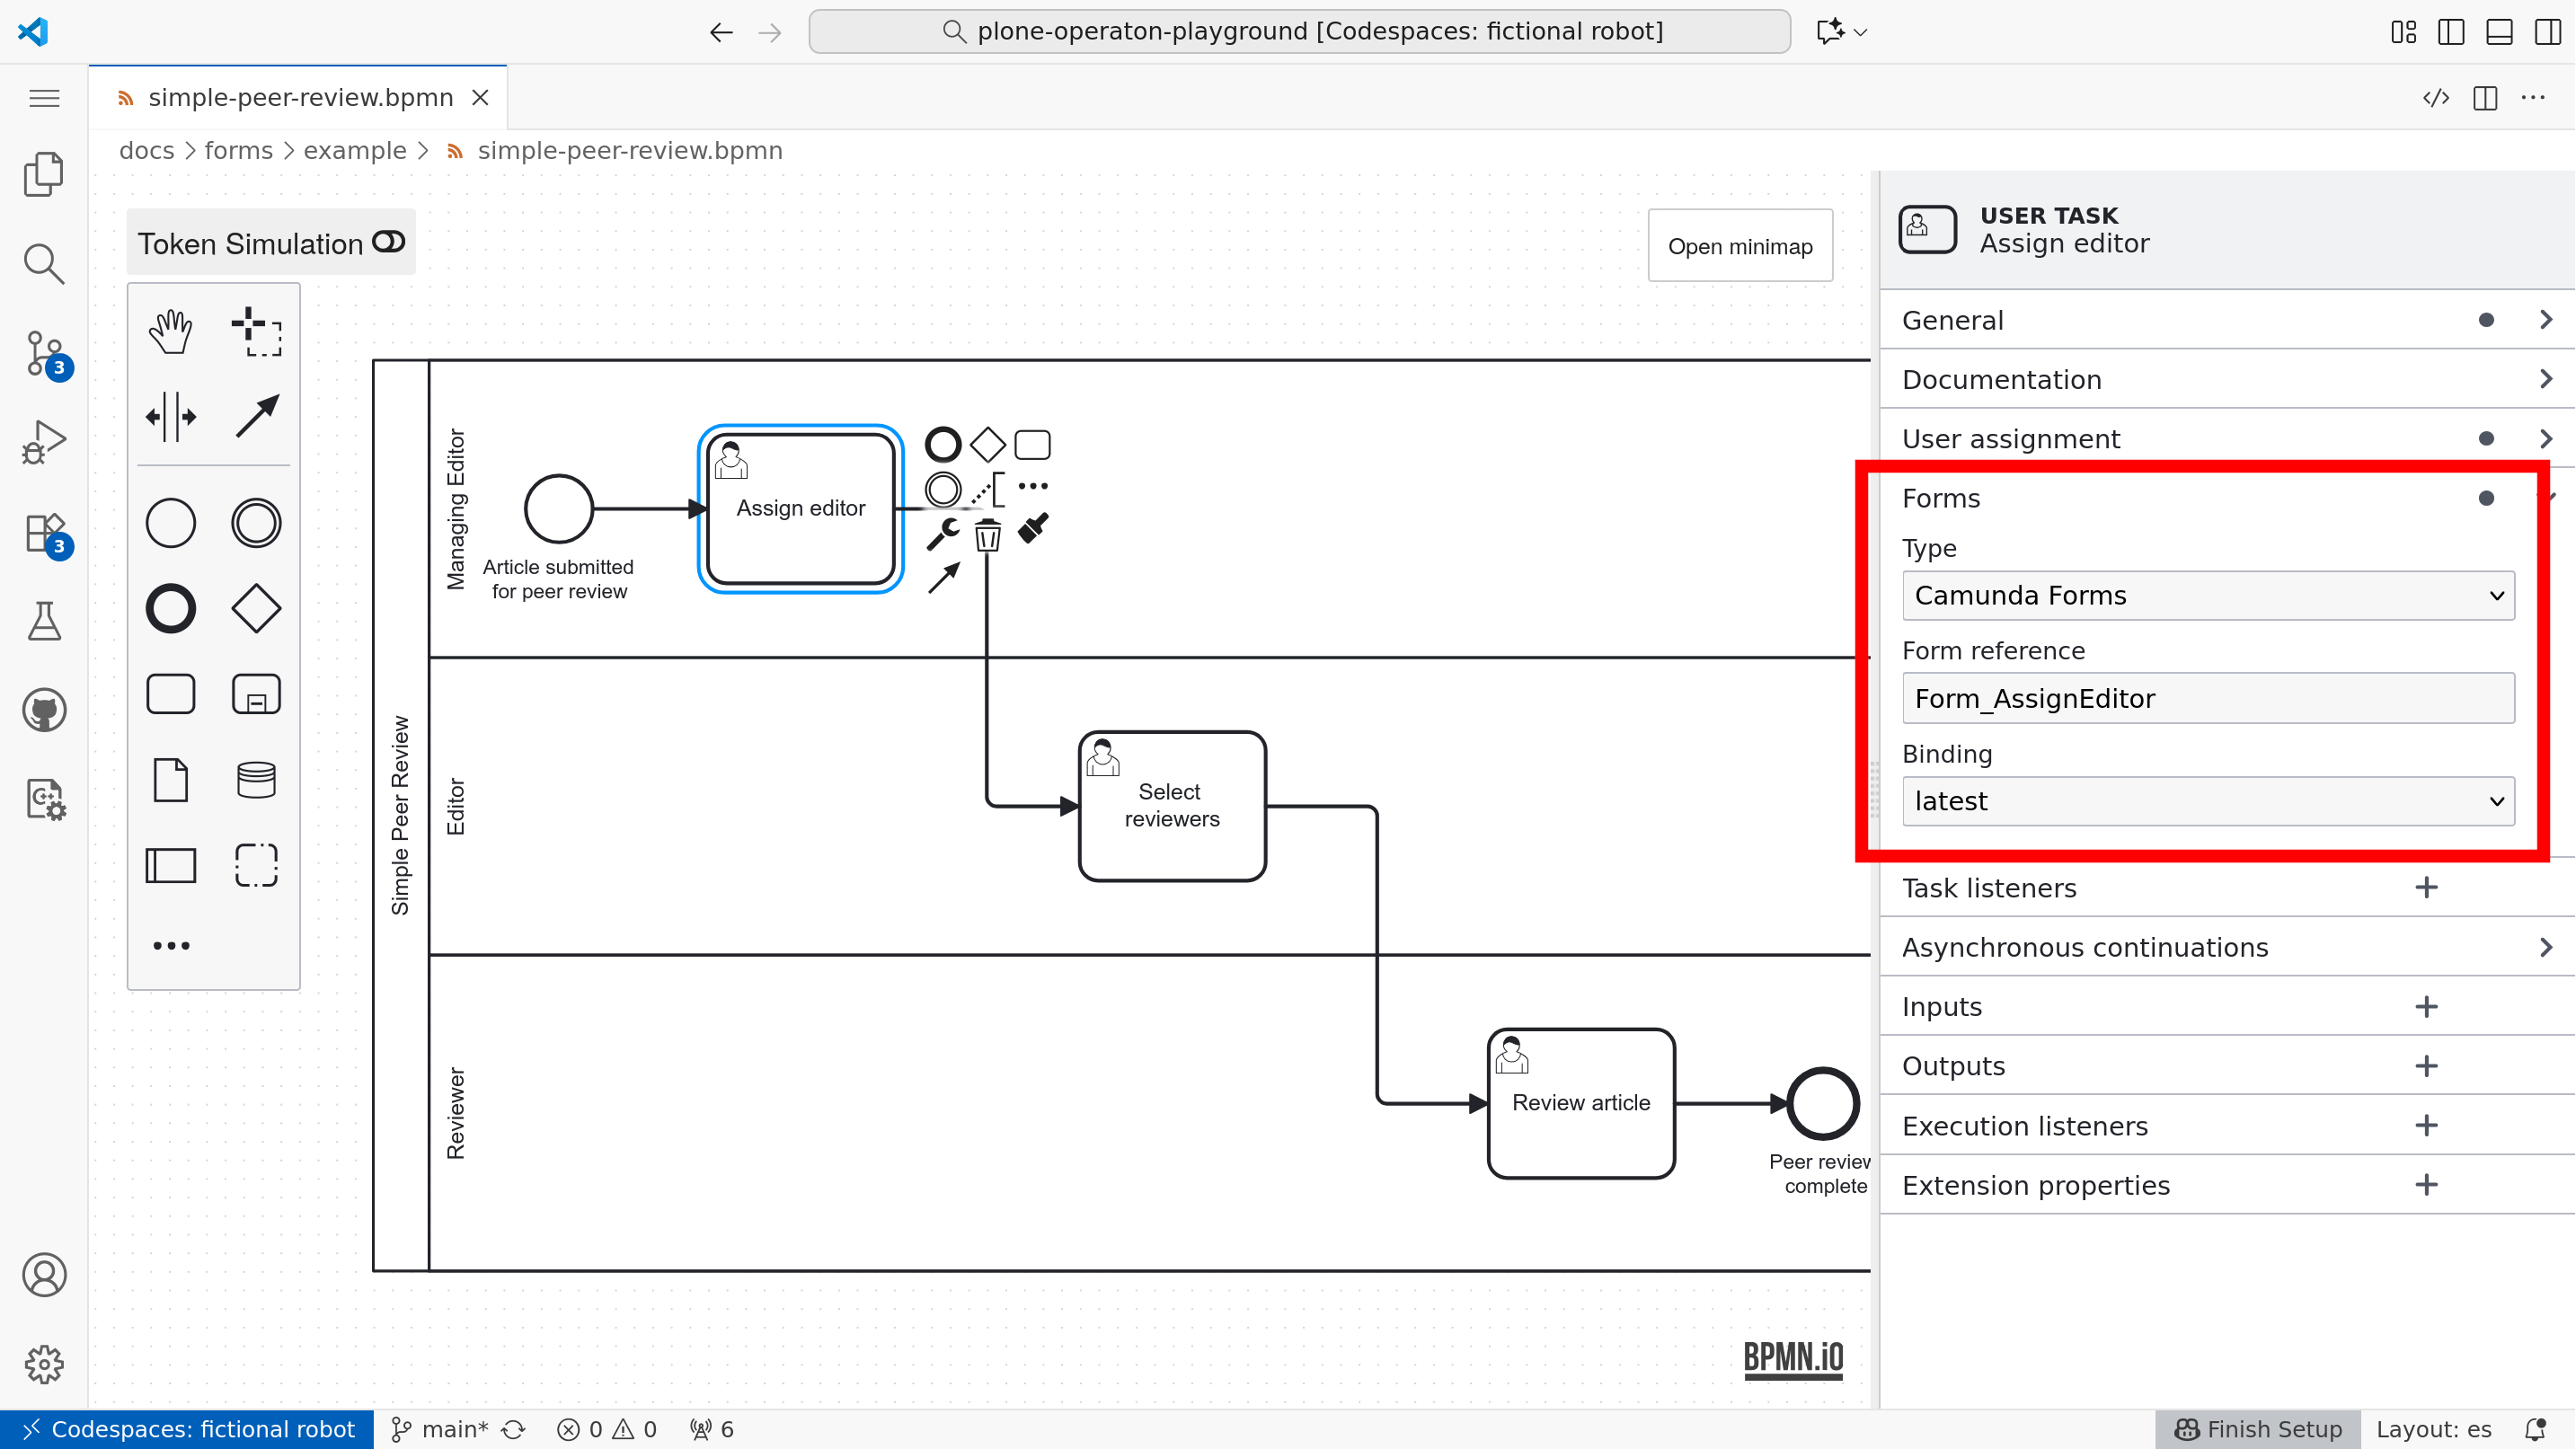Select the space tool in the palette
This screenshot has height=1449, width=2576.
(170, 417)
